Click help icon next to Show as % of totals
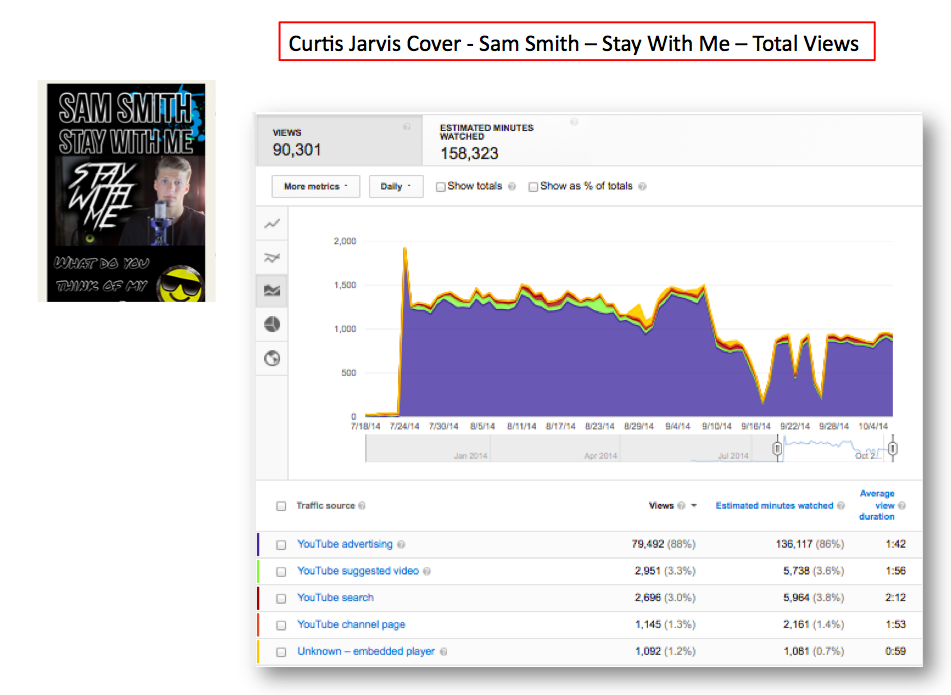Screen dimensions: 951x695 (642, 187)
